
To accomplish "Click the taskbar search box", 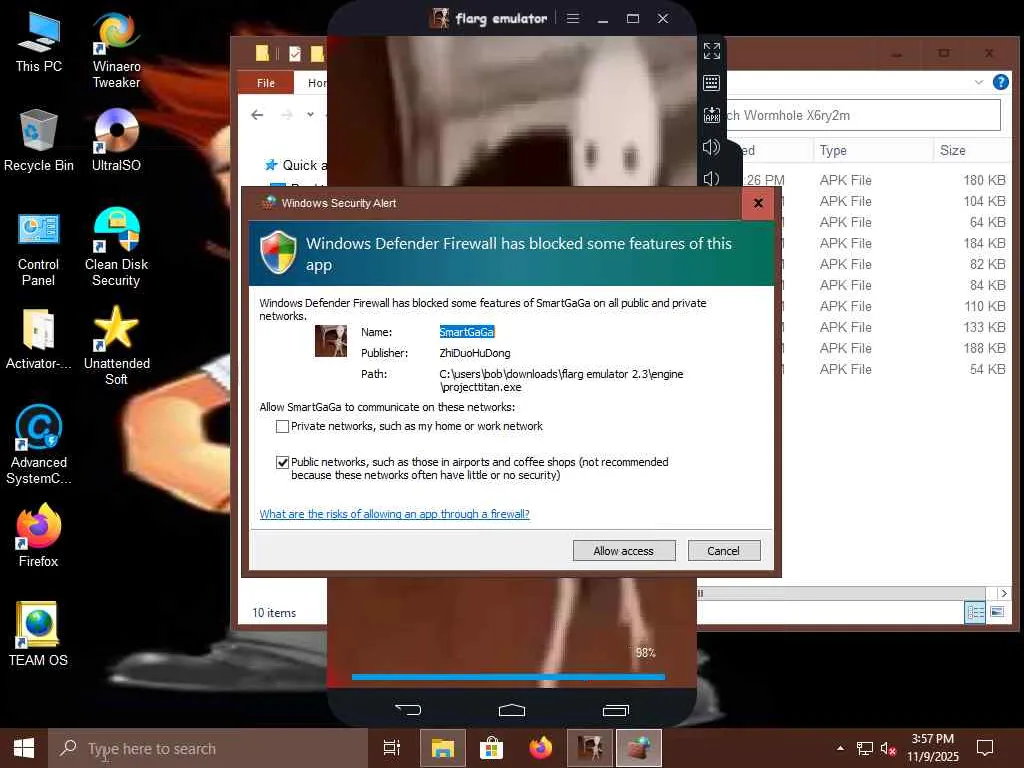I will click(208, 748).
